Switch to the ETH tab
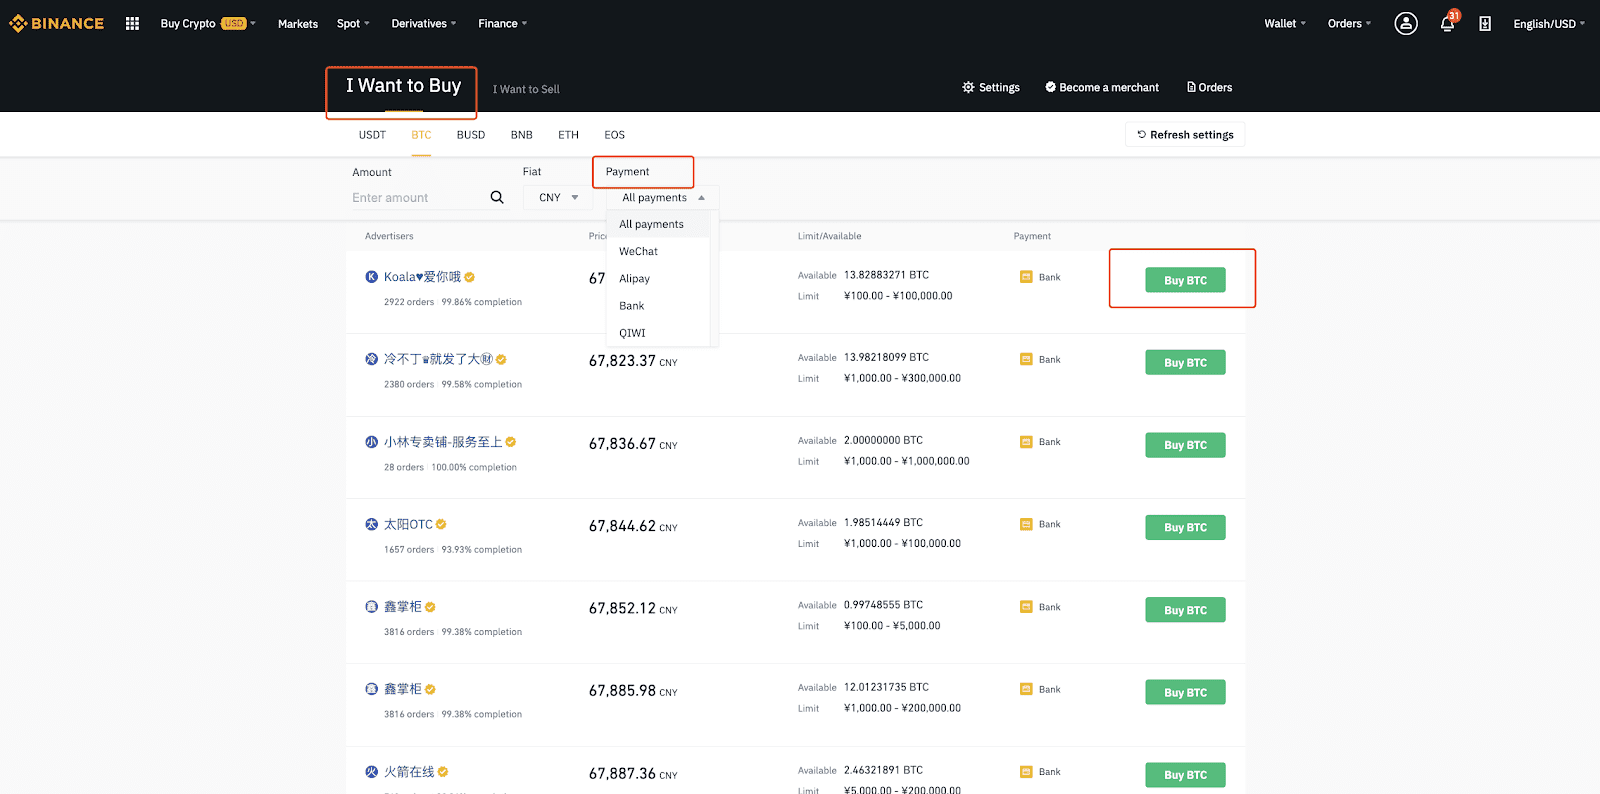 568,135
